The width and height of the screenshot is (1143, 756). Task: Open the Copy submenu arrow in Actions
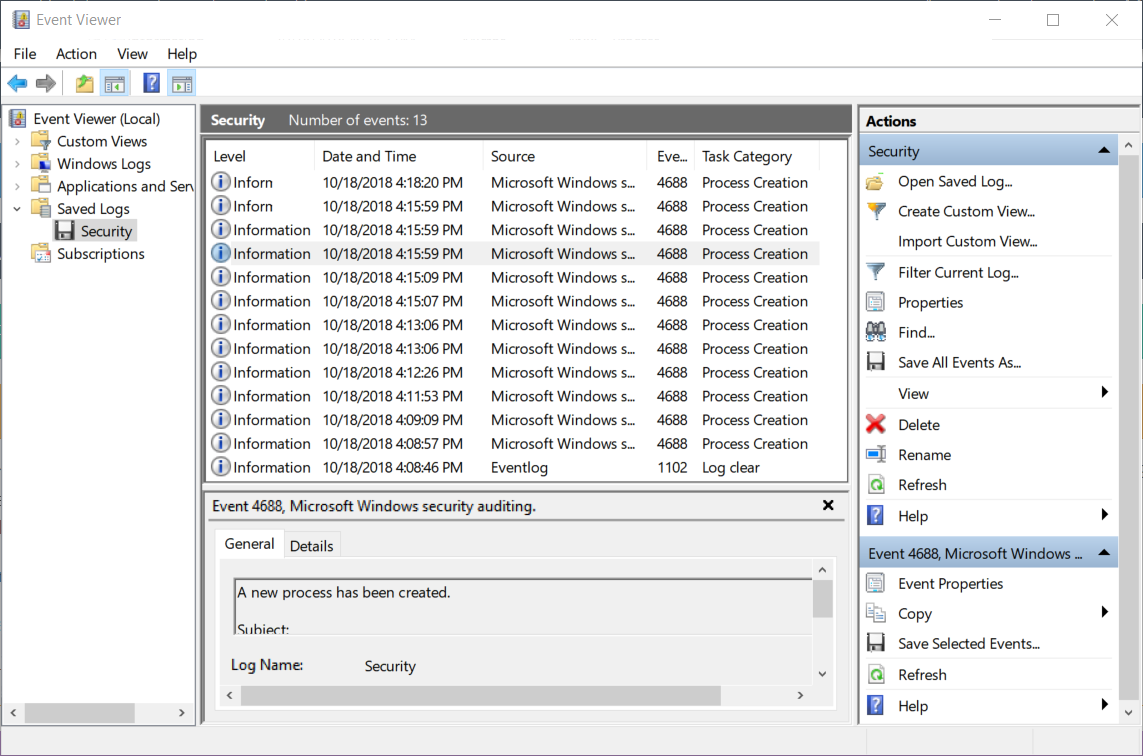(x=1104, y=612)
